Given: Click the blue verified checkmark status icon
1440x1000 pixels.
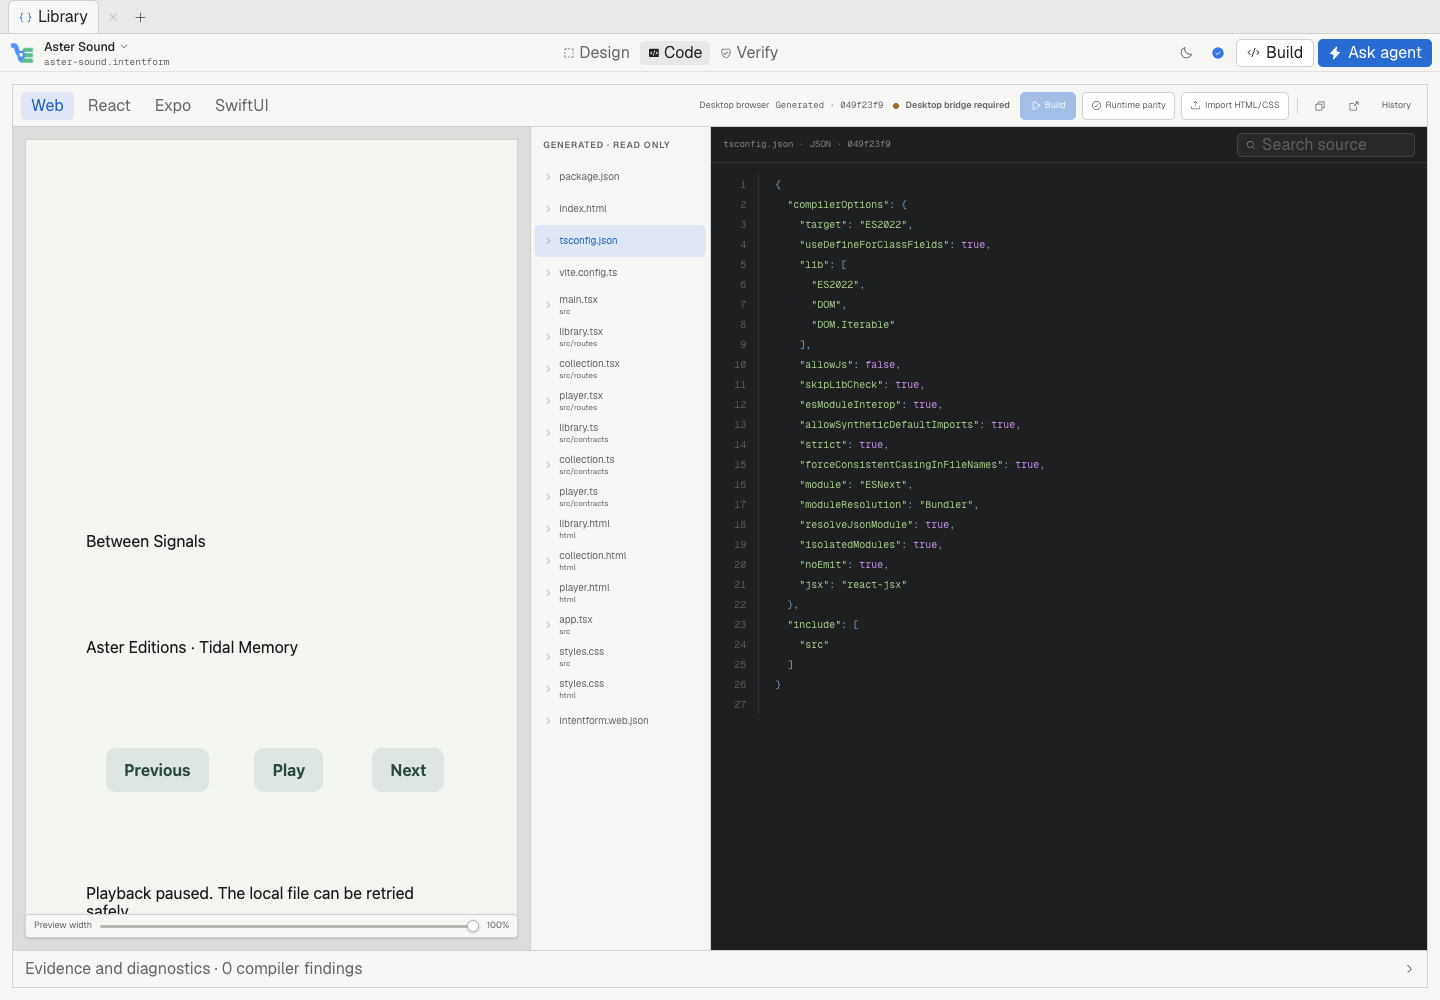Looking at the screenshot, I should pos(1218,53).
